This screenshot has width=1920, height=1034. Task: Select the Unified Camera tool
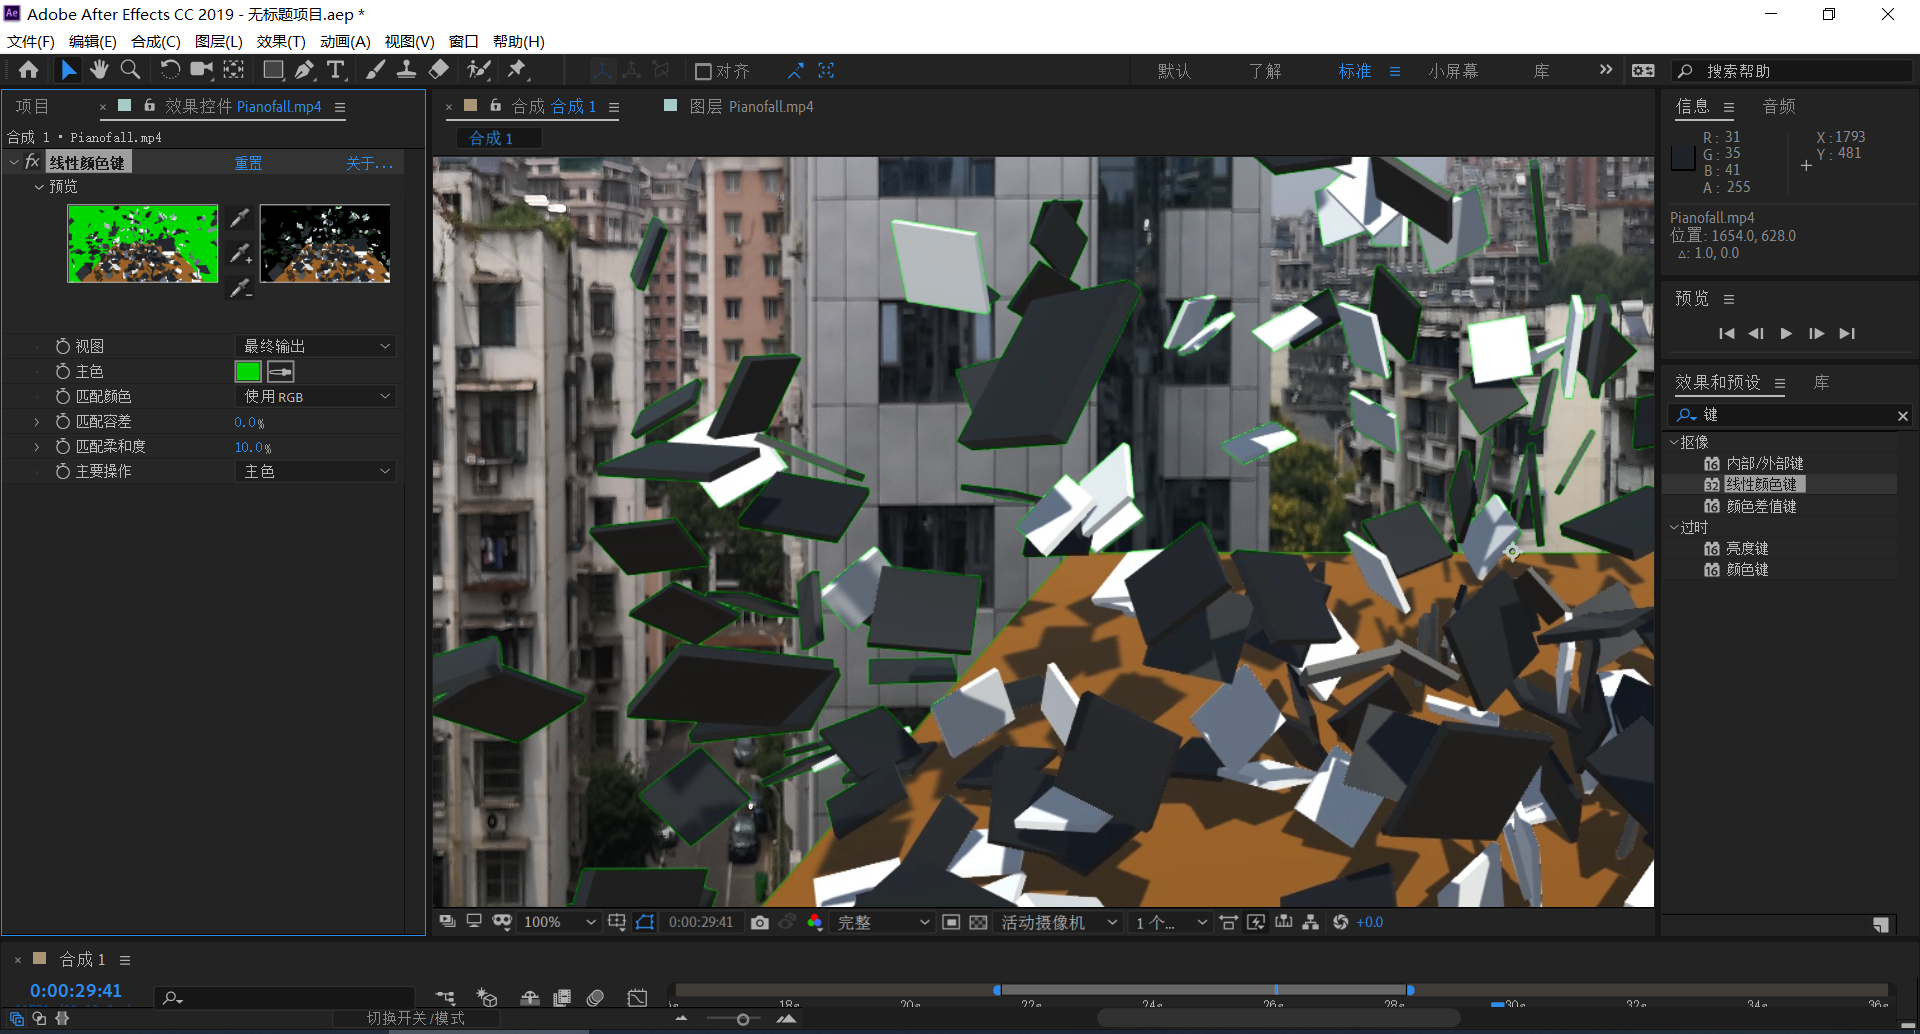click(202, 70)
